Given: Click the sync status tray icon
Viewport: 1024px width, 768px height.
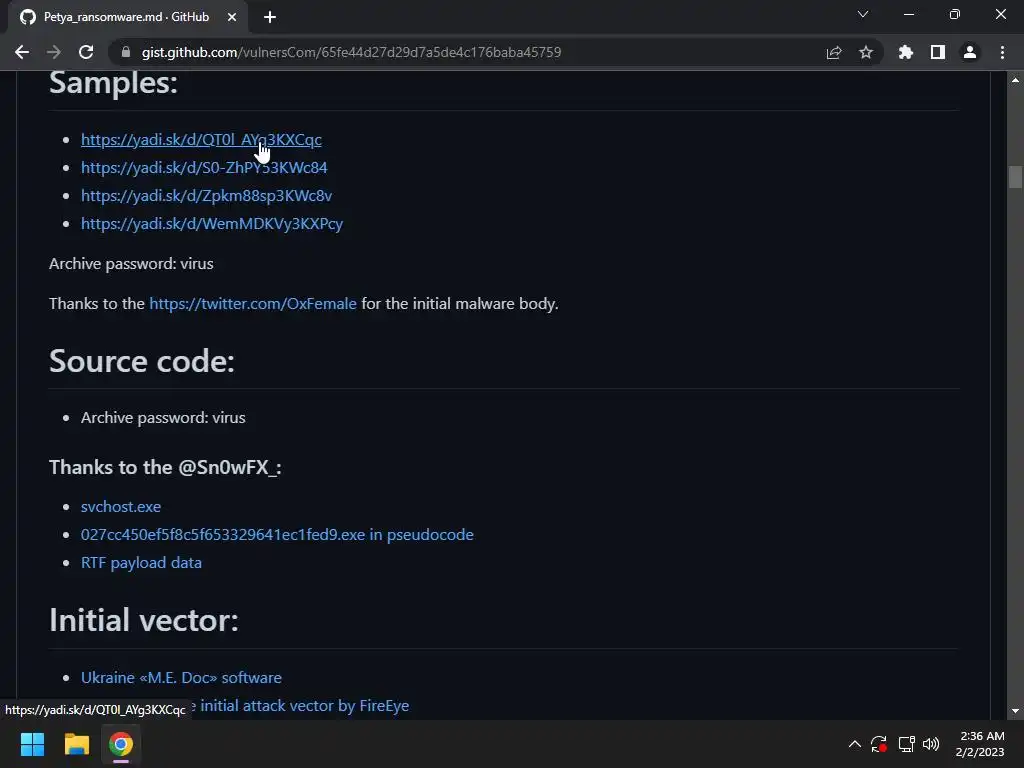Looking at the screenshot, I should click(879, 744).
